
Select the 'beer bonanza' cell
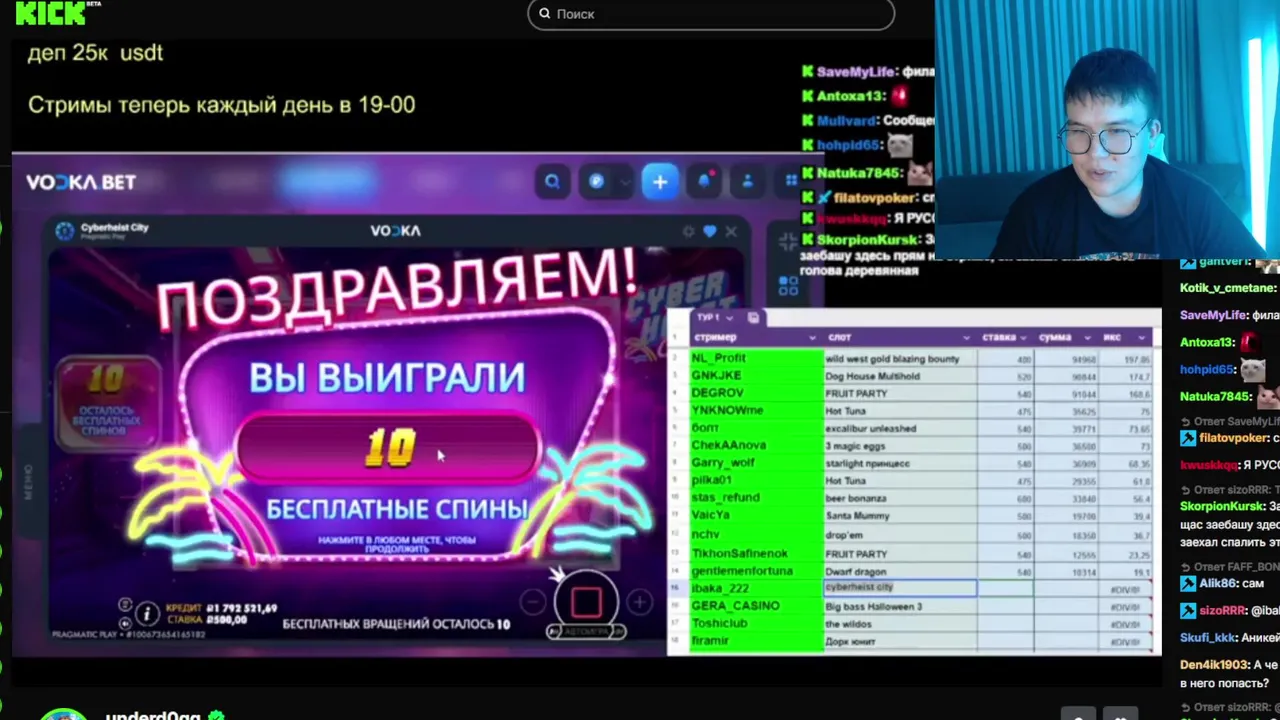(x=901, y=498)
